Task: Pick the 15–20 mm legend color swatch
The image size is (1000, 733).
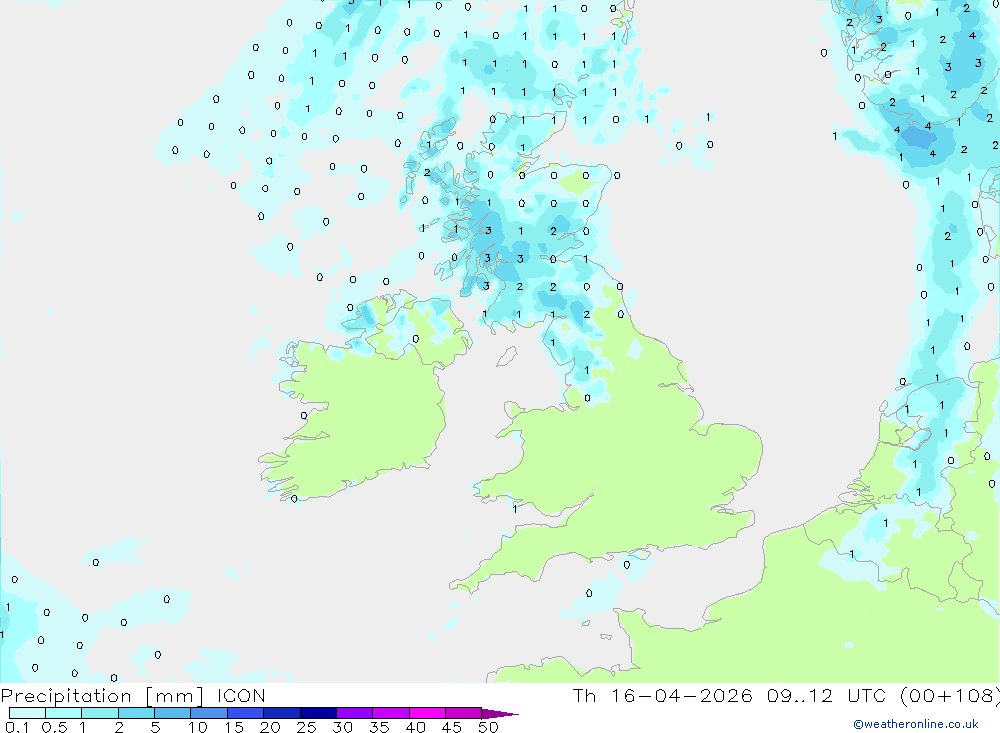Action: 246,713
